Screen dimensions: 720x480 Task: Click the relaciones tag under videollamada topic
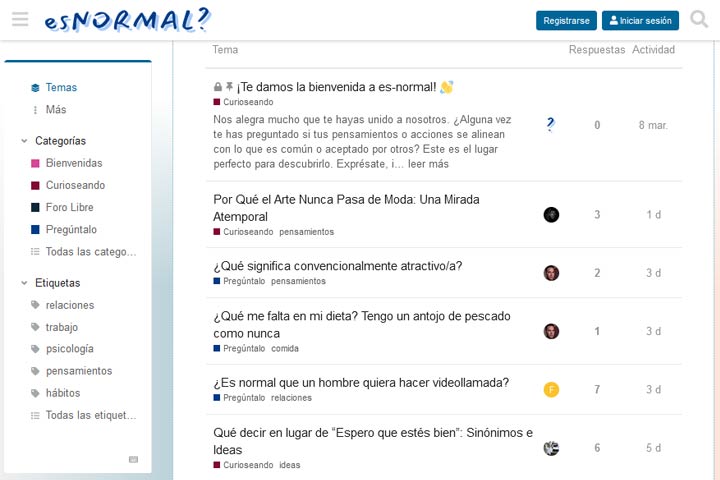(x=291, y=398)
